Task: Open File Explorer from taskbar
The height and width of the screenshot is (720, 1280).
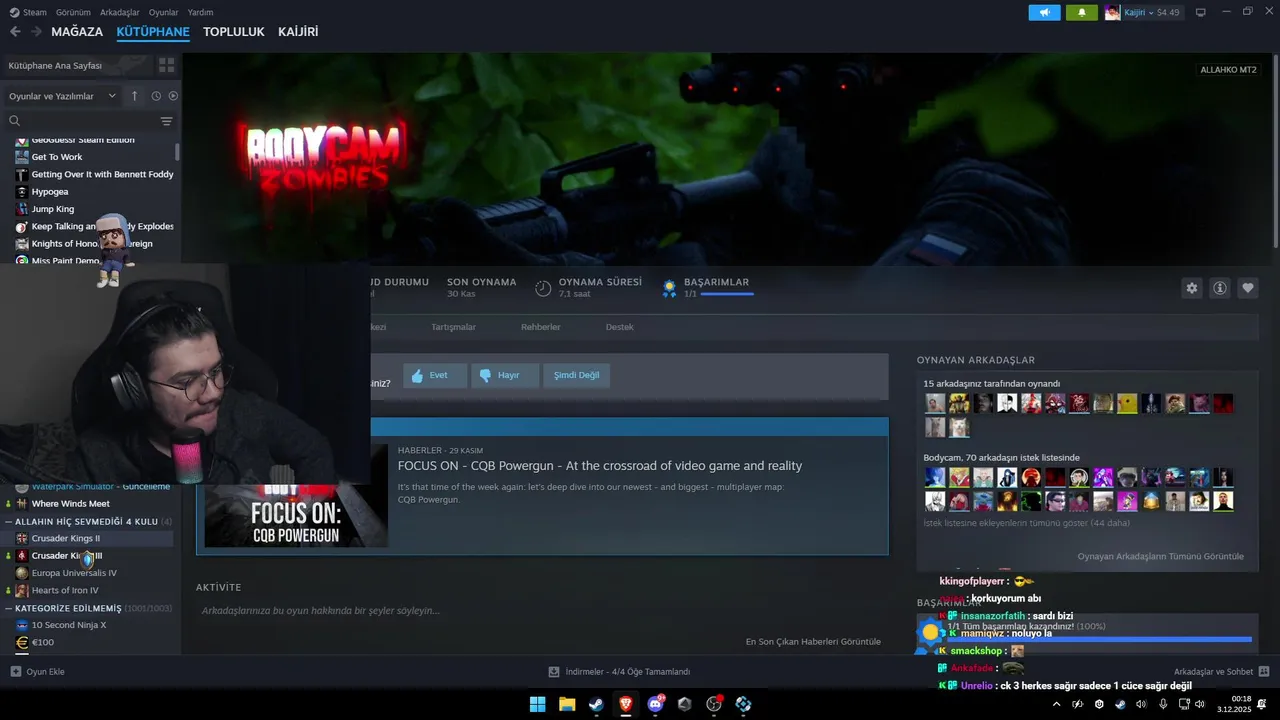Action: (x=567, y=704)
